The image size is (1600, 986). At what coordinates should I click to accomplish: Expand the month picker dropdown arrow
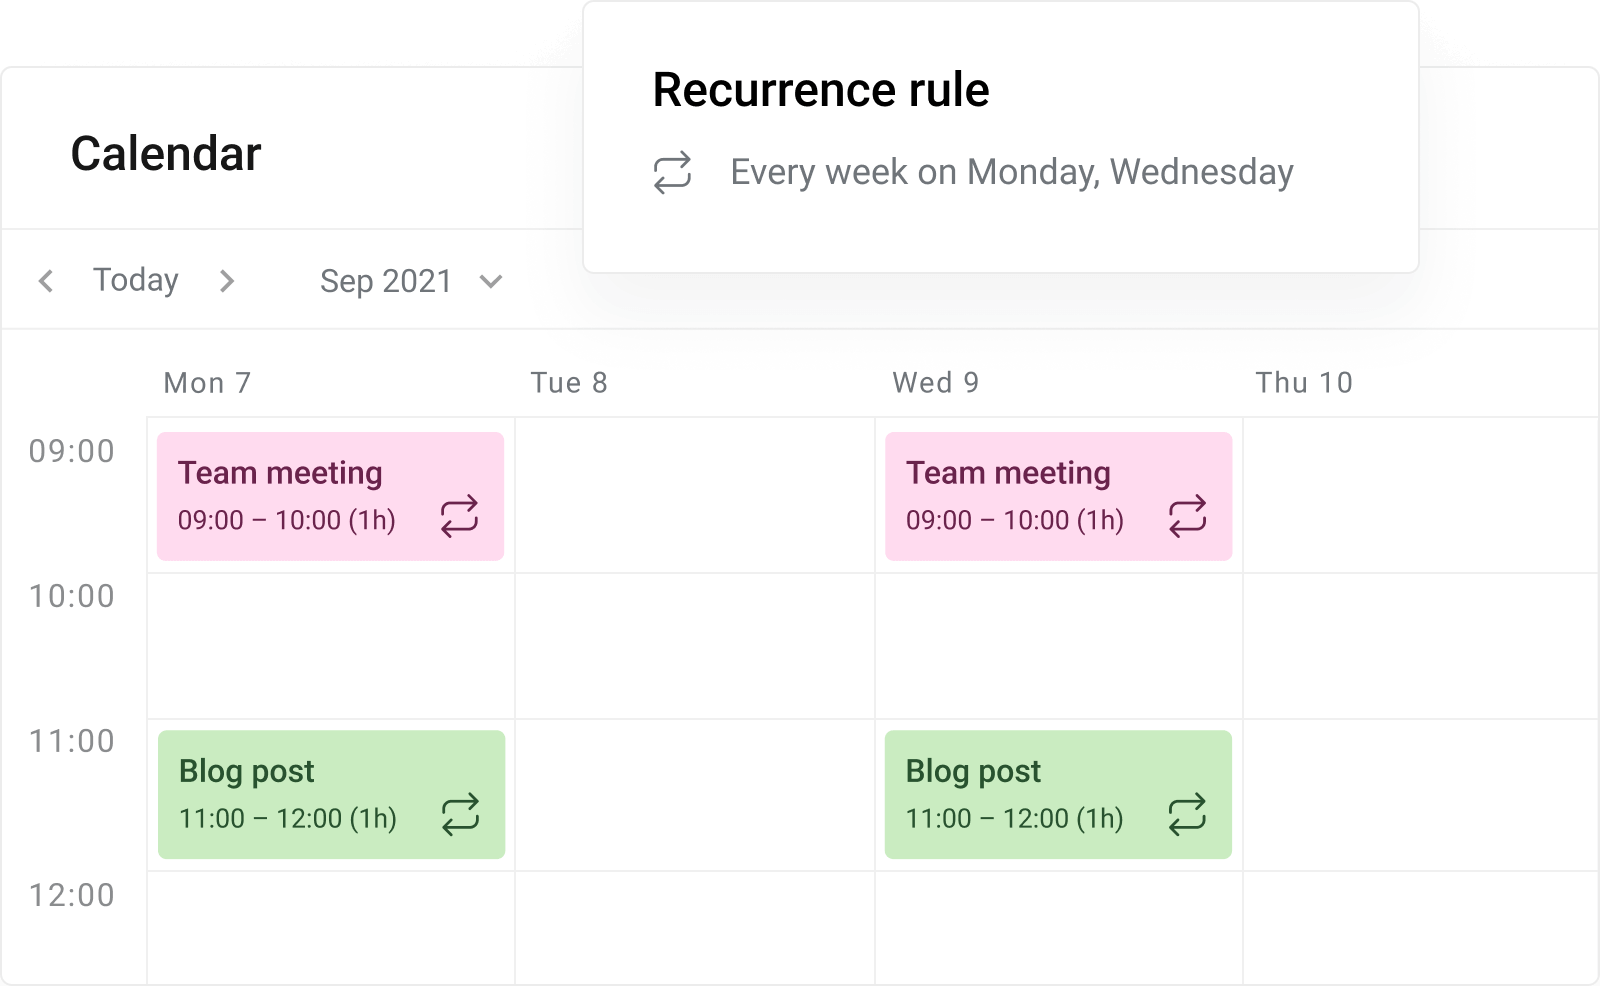click(x=491, y=283)
